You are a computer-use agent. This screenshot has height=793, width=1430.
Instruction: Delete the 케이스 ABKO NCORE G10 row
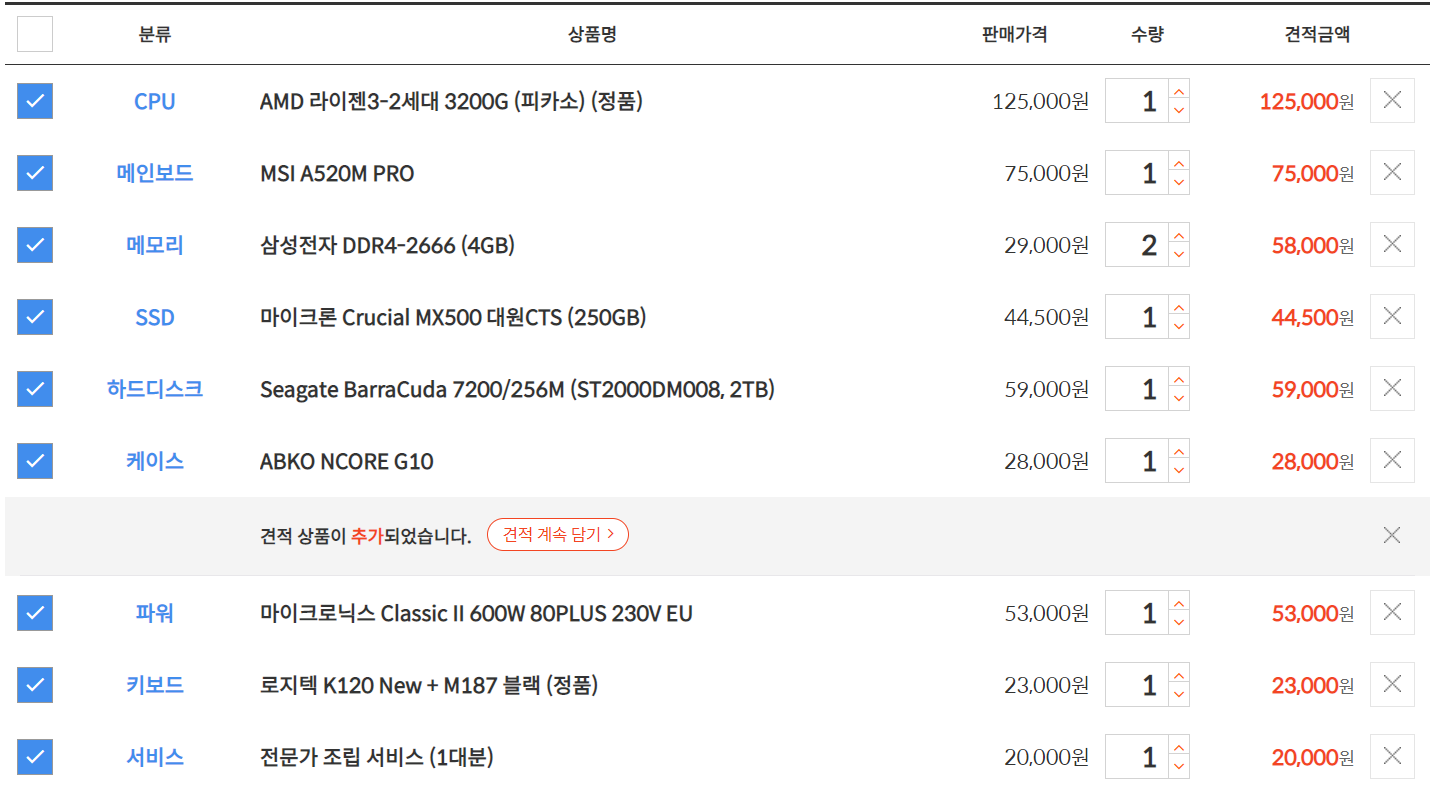pyautogui.click(x=1392, y=460)
